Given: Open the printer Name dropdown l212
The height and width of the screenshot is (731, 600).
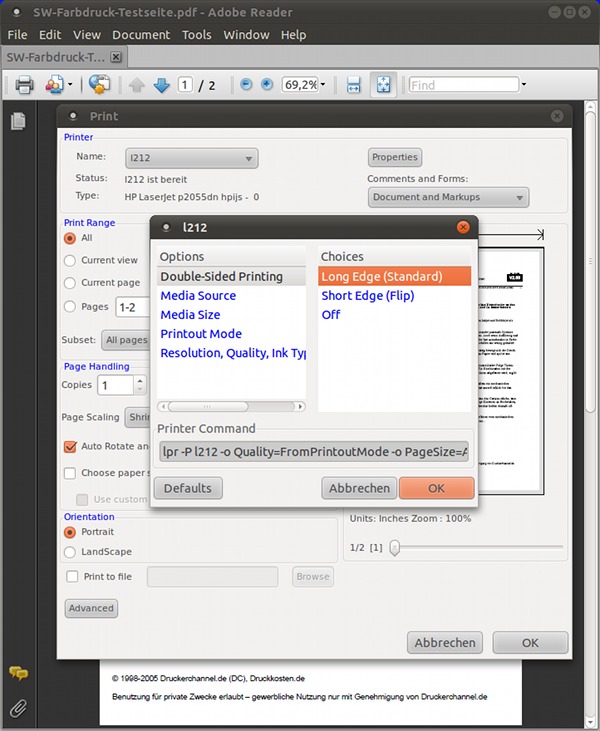Looking at the screenshot, I should (192, 158).
